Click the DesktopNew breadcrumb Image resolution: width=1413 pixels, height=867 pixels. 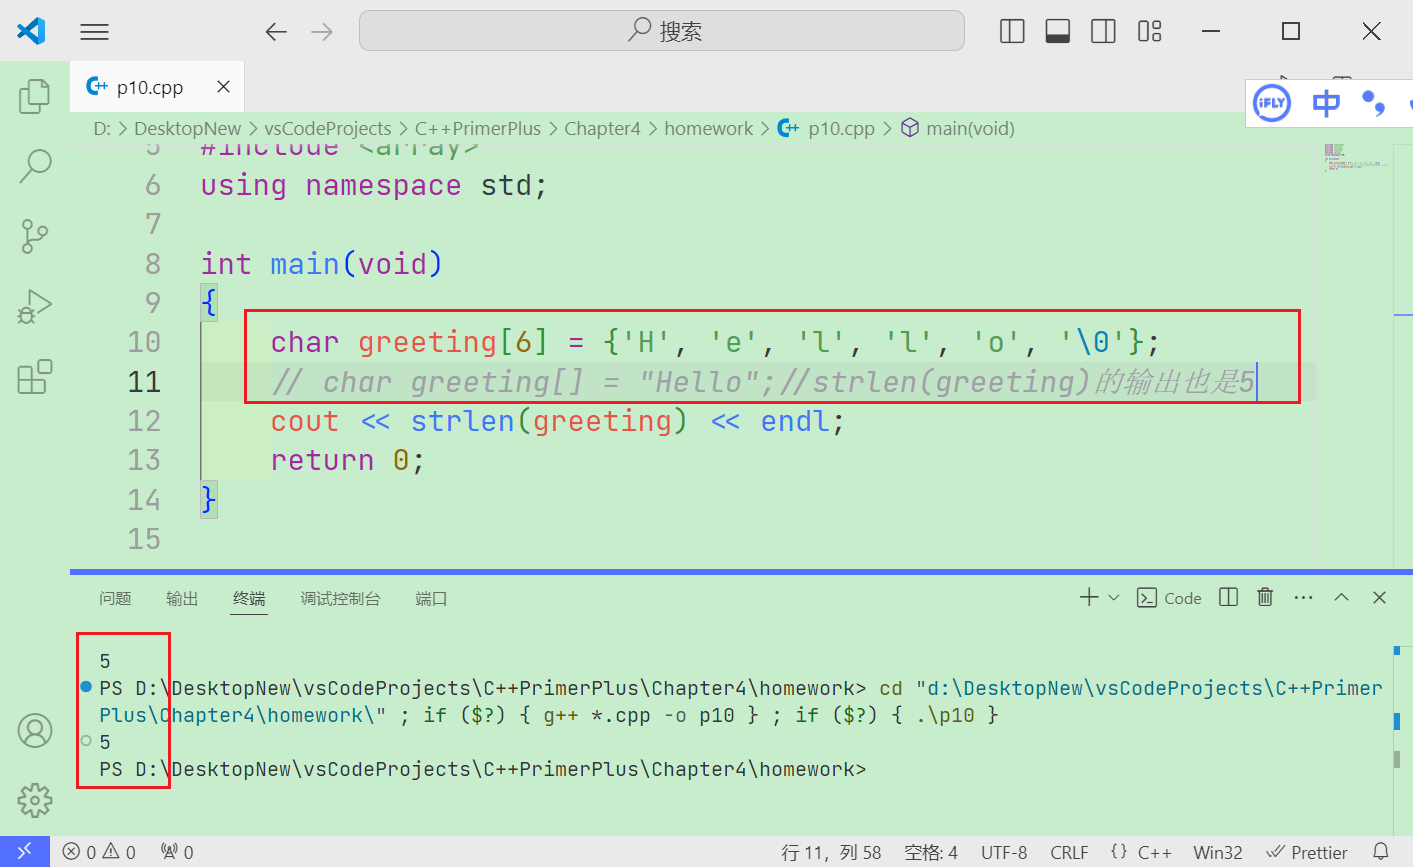pyautogui.click(x=188, y=129)
